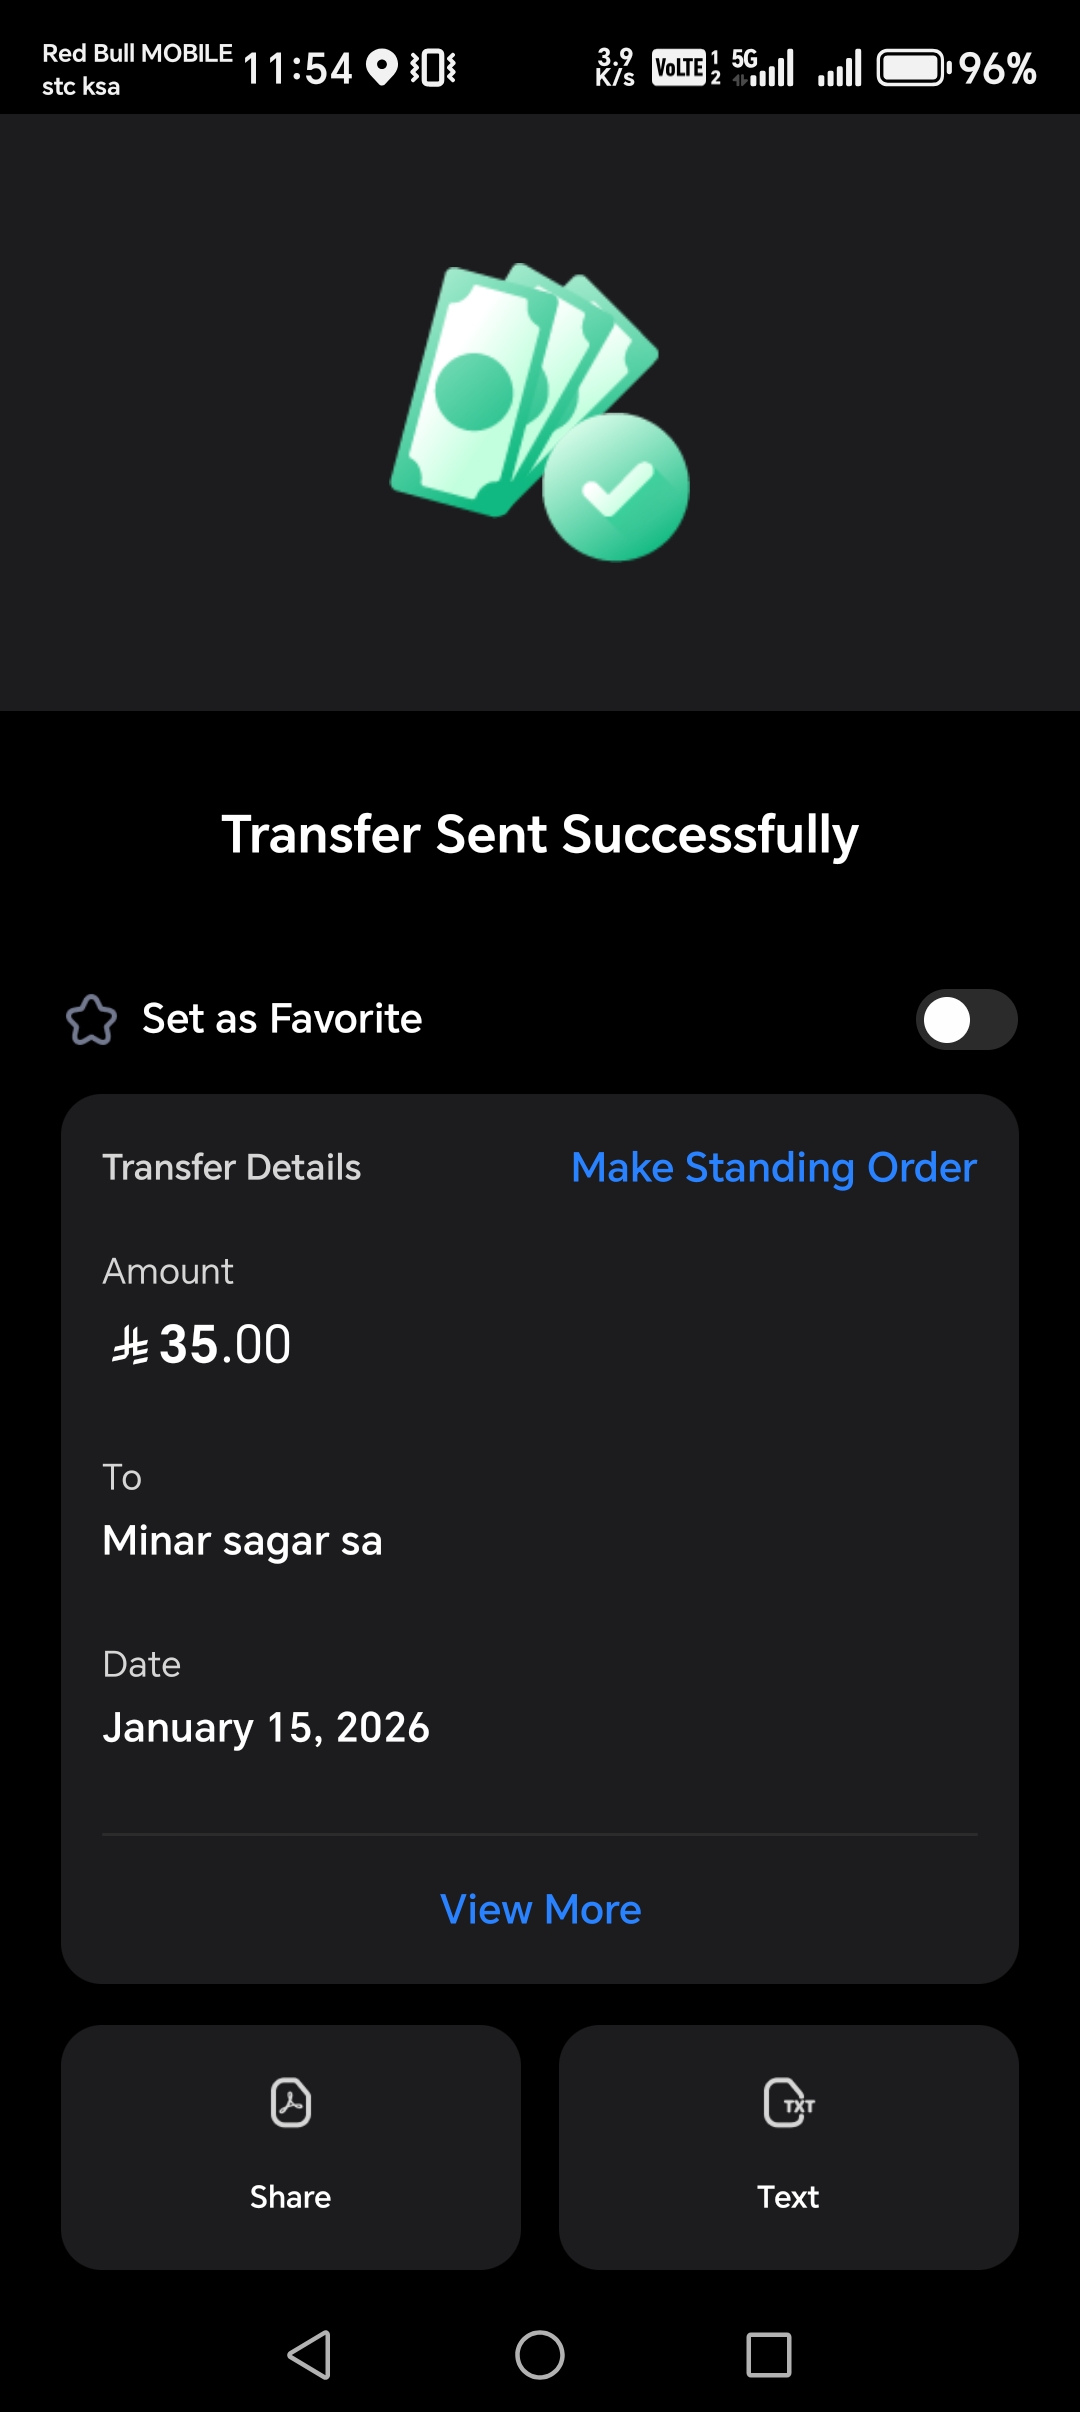Image resolution: width=1080 pixels, height=2412 pixels.
Task: Tap the 5G signal strength icon
Action: (764, 68)
